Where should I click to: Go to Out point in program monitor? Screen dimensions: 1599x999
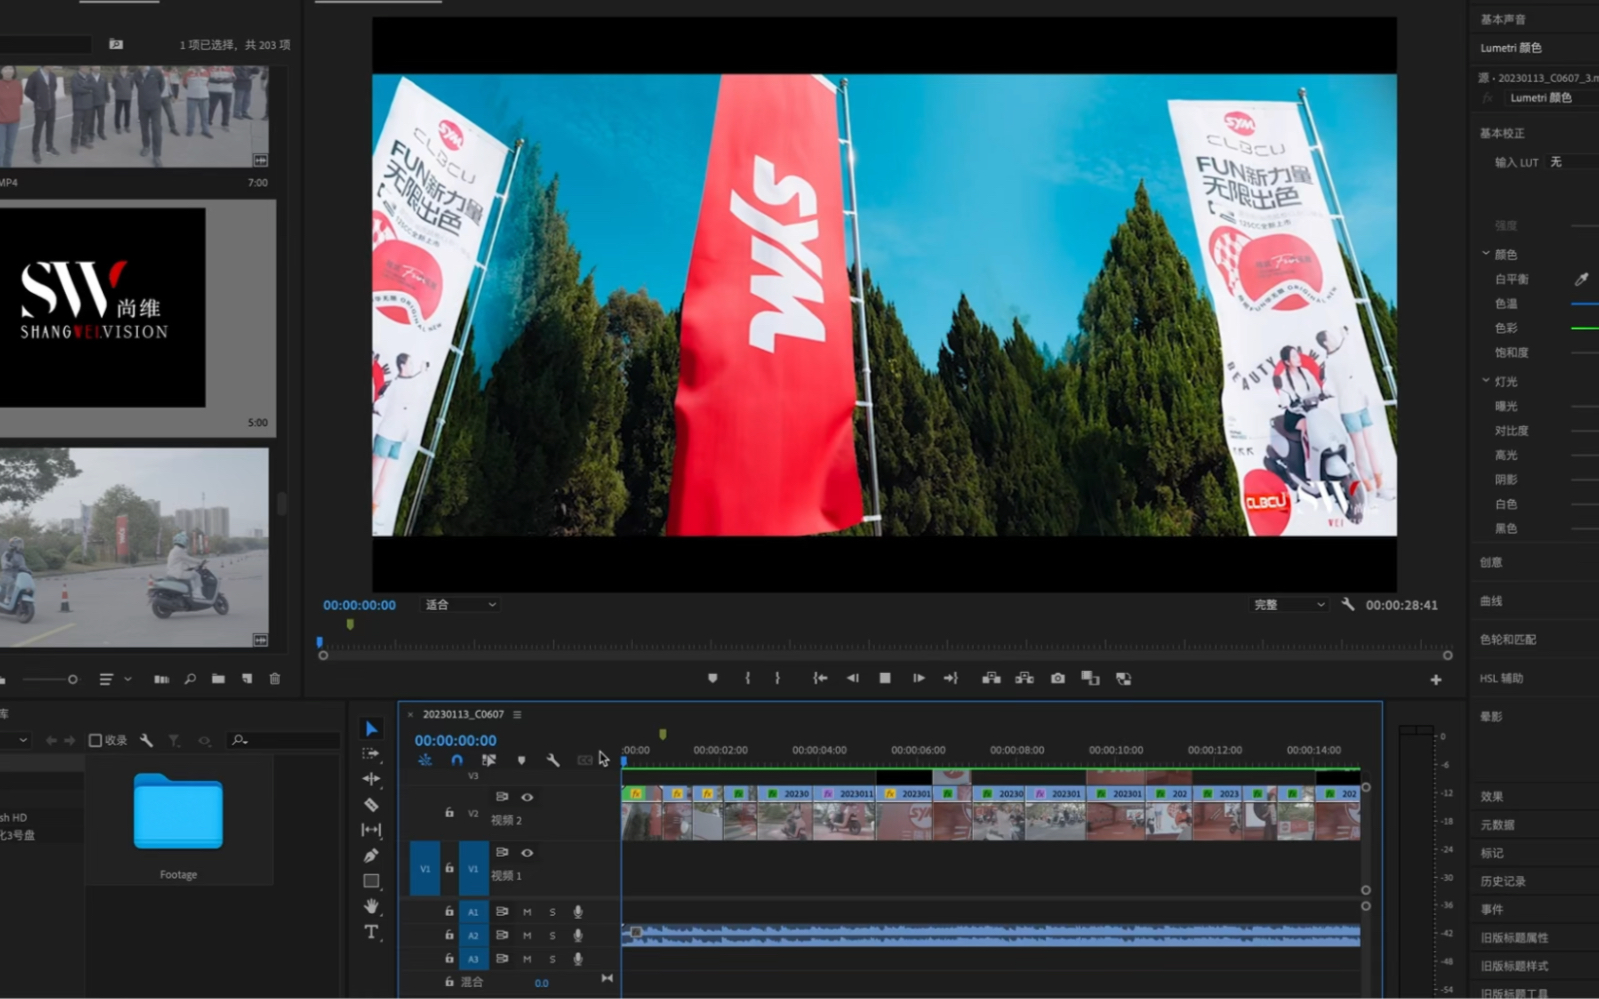pyautogui.click(x=950, y=678)
